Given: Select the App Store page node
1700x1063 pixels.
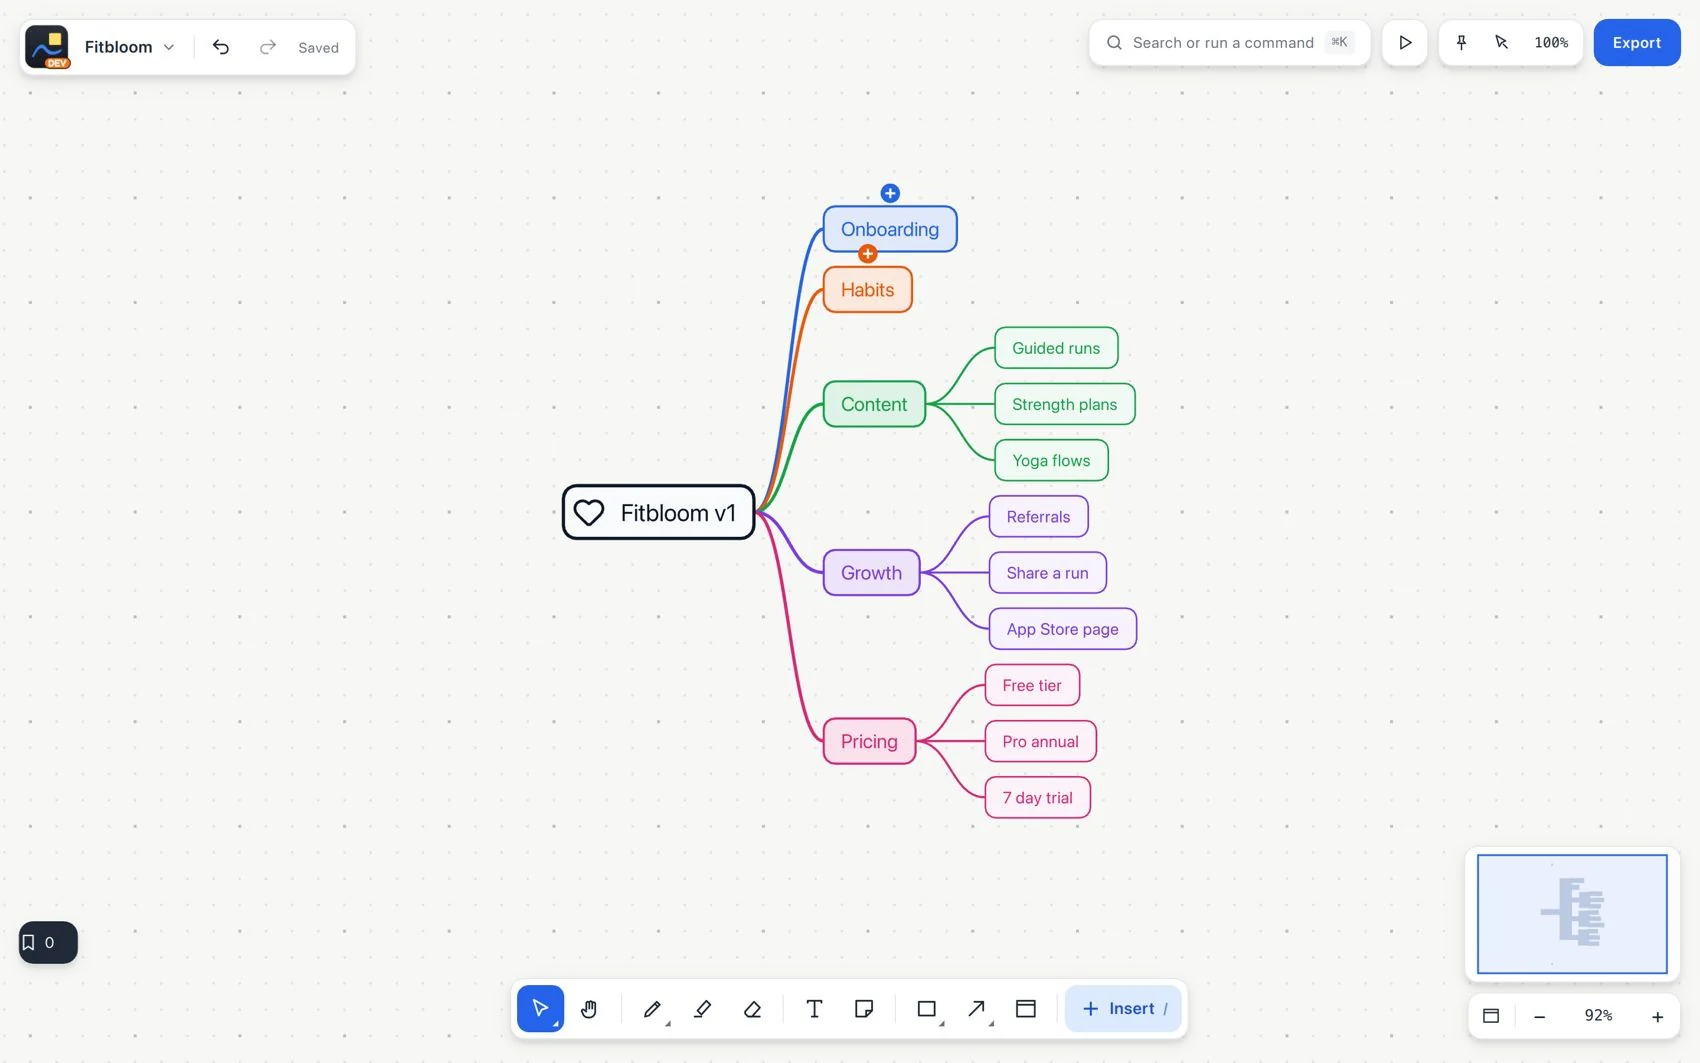Looking at the screenshot, I should 1062,629.
